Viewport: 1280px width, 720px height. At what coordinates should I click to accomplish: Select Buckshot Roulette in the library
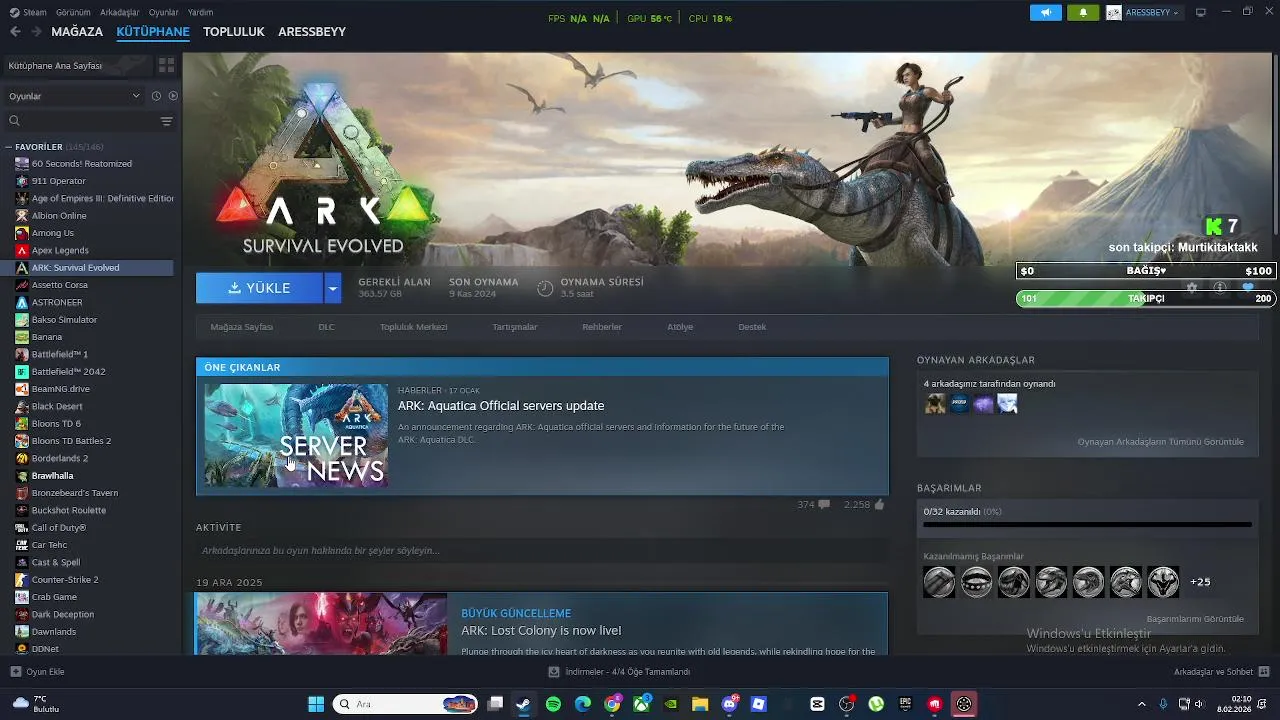tap(68, 510)
